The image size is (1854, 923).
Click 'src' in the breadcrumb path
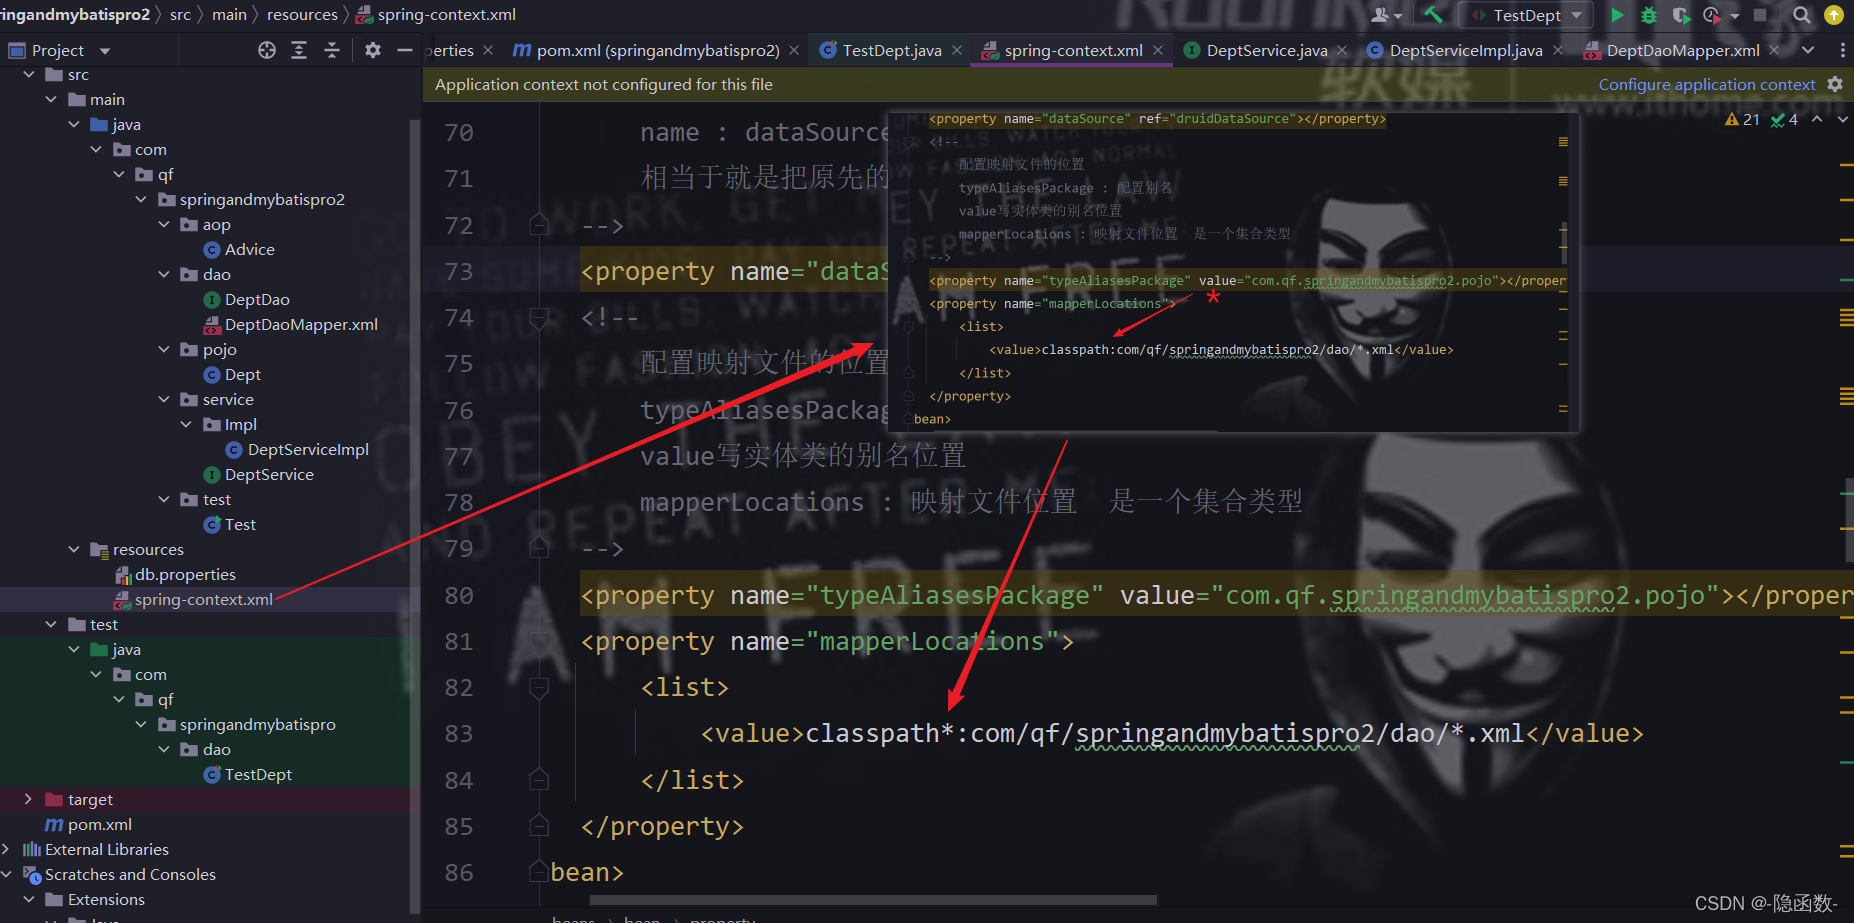click(x=180, y=15)
